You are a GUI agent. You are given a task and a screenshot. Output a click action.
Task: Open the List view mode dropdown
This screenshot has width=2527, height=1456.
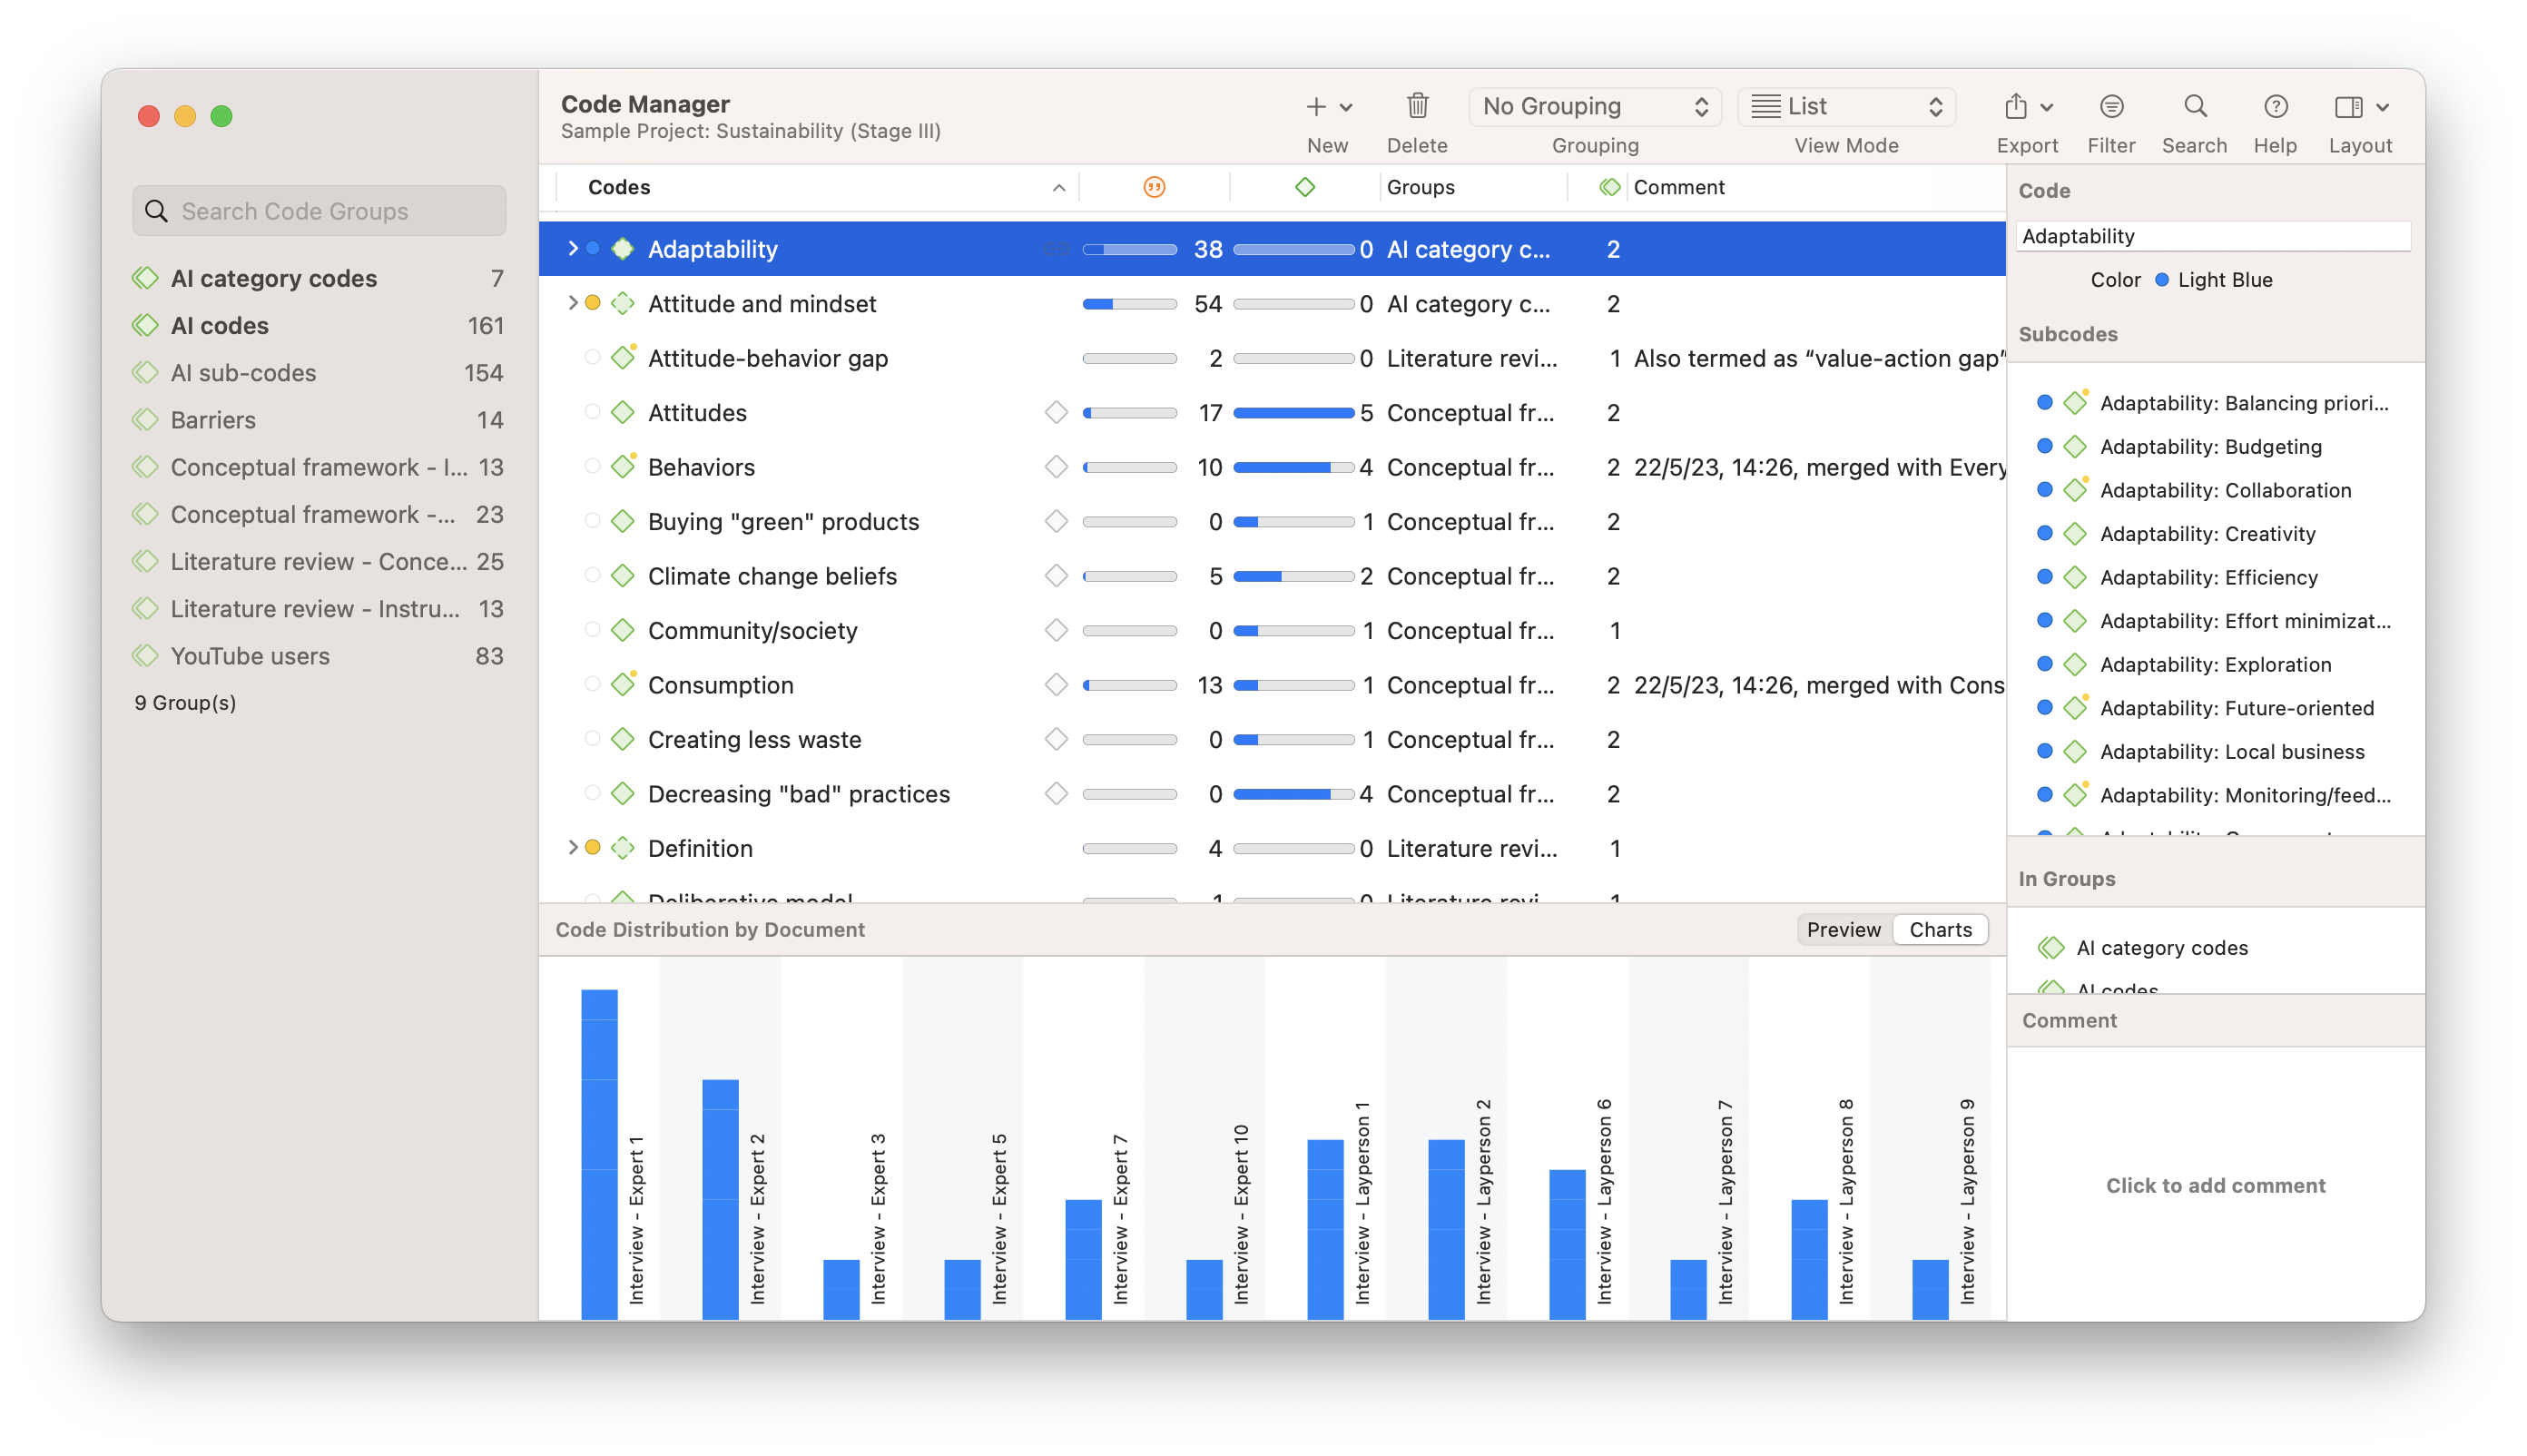click(x=1846, y=106)
